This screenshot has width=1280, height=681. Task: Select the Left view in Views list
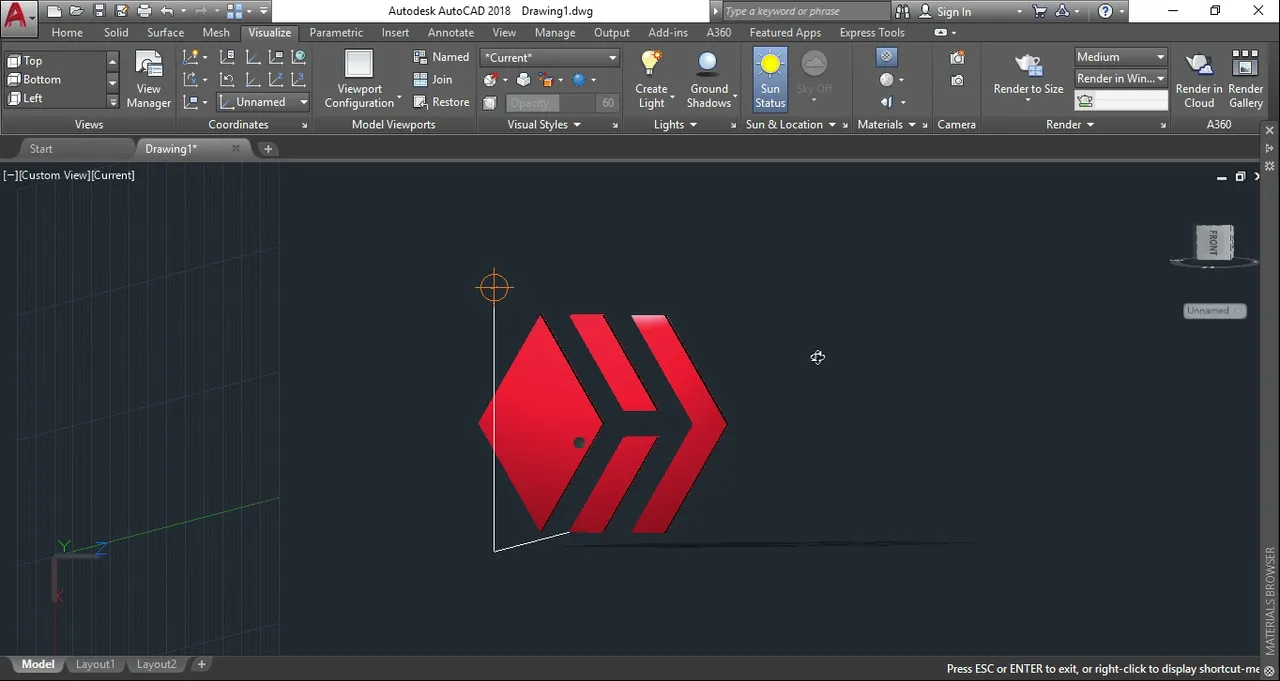tap(54, 98)
